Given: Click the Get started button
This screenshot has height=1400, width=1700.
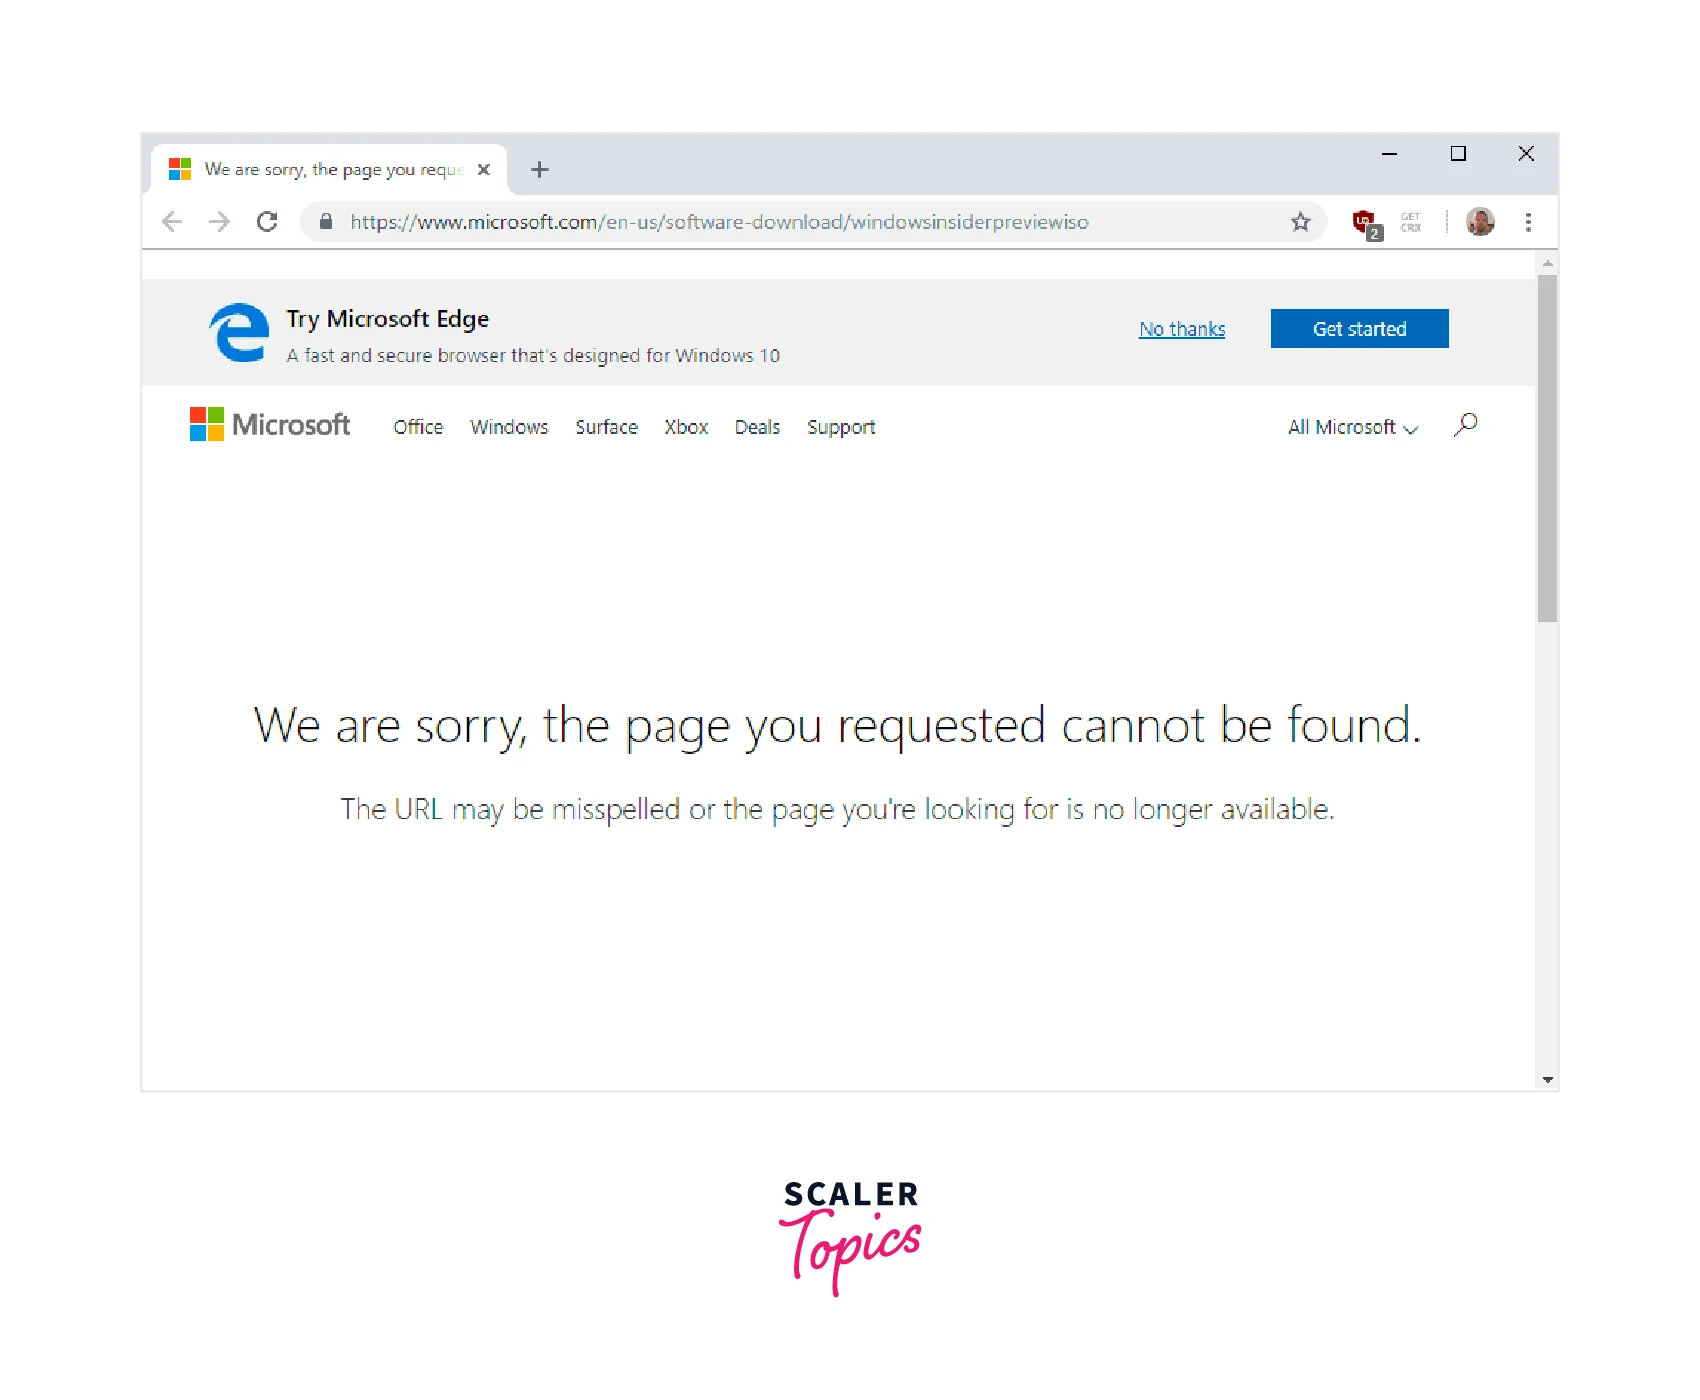Looking at the screenshot, I should [1359, 329].
